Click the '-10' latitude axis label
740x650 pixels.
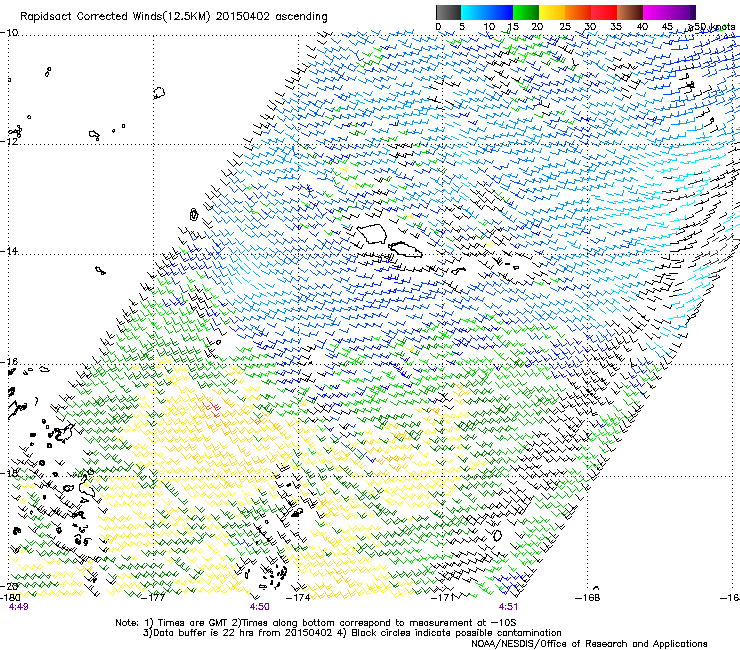pos(9,32)
